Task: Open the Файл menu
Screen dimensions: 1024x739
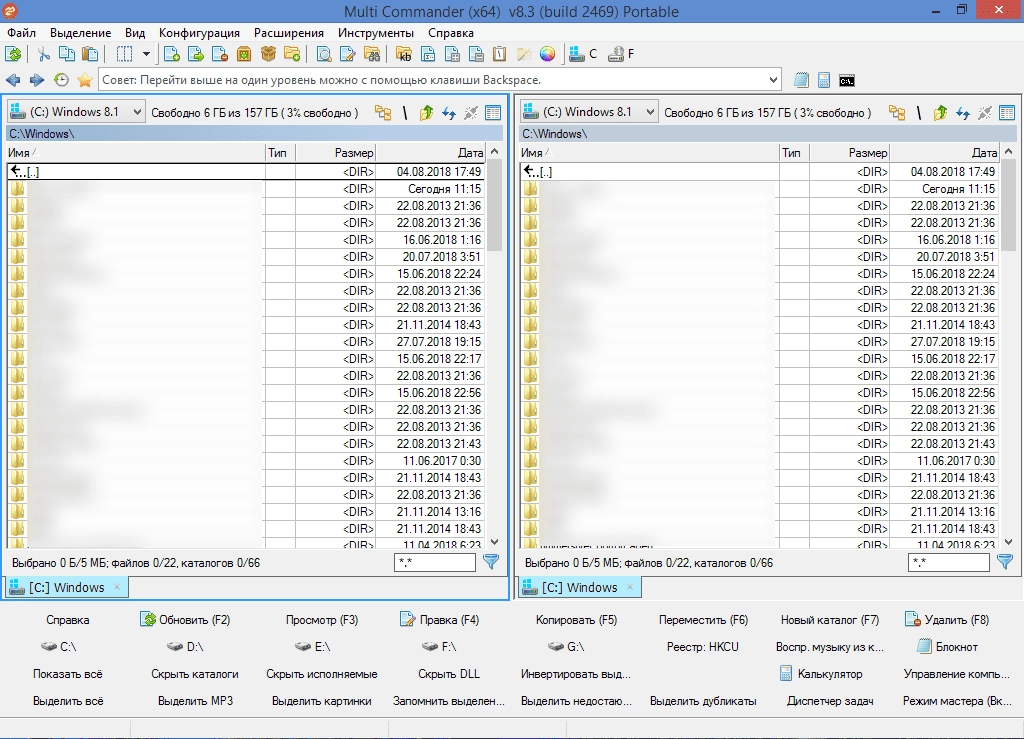Action: click(22, 33)
